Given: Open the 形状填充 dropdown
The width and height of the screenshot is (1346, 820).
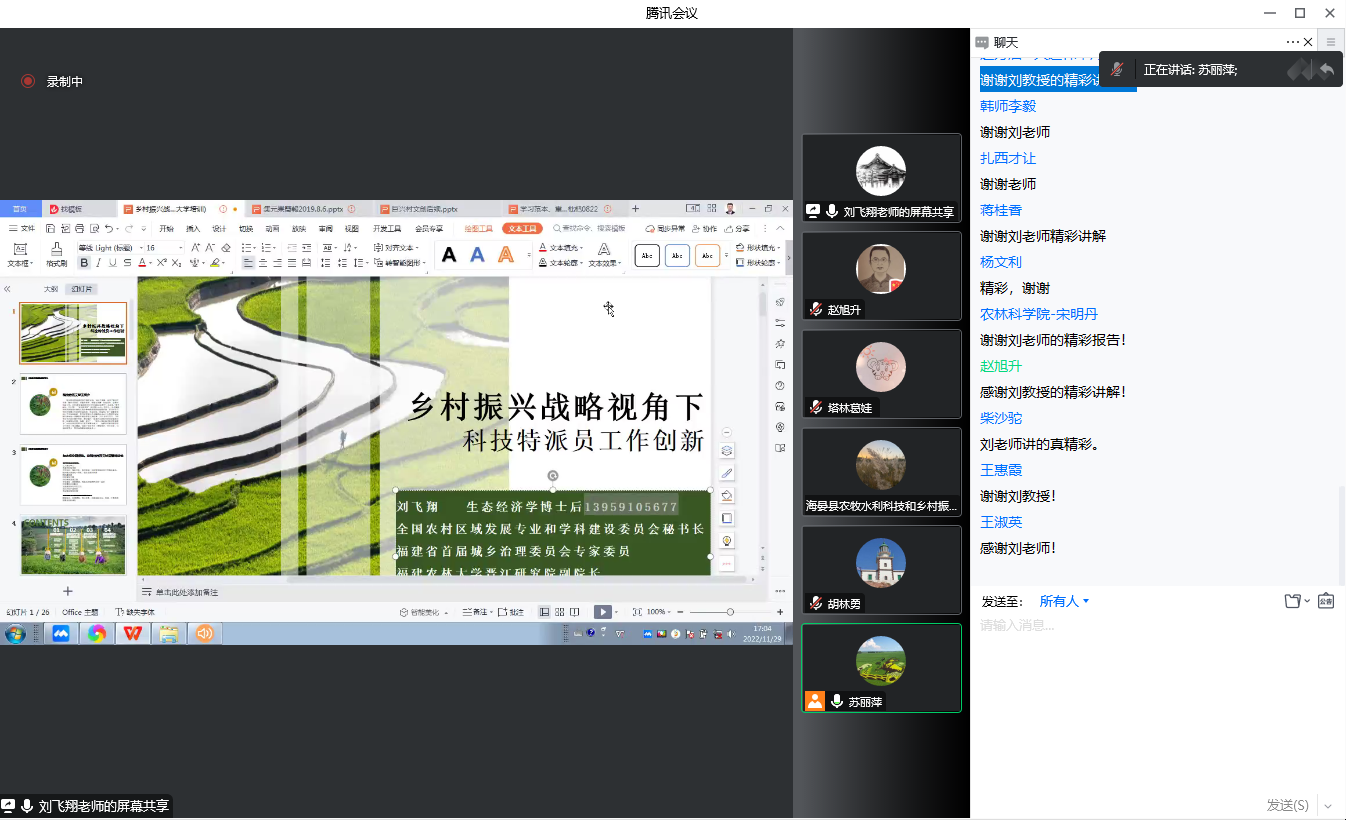Looking at the screenshot, I should coord(757,248).
